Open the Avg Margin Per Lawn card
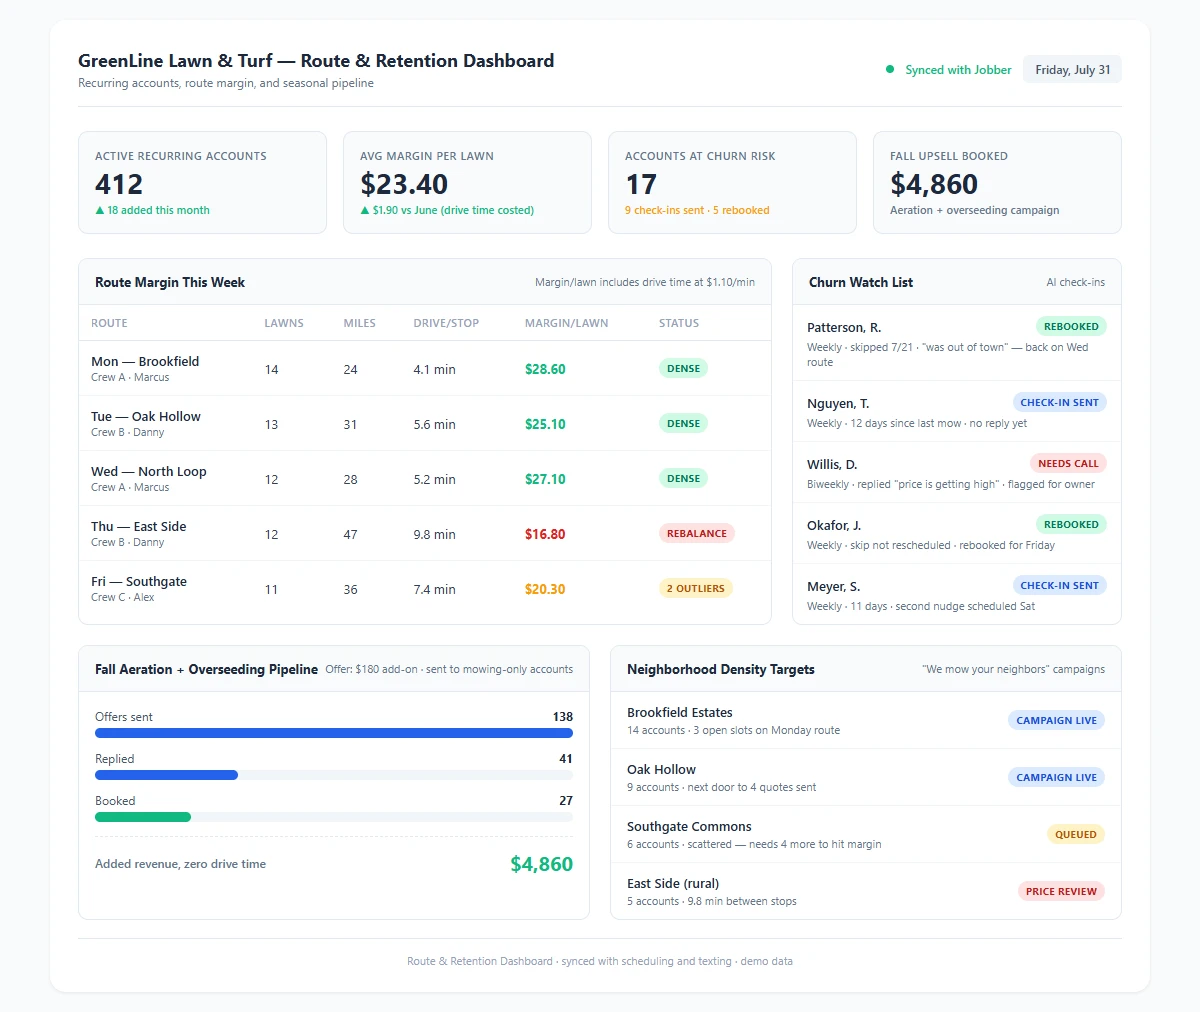The height and width of the screenshot is (1012, 1200). click(x=467, y=183)
